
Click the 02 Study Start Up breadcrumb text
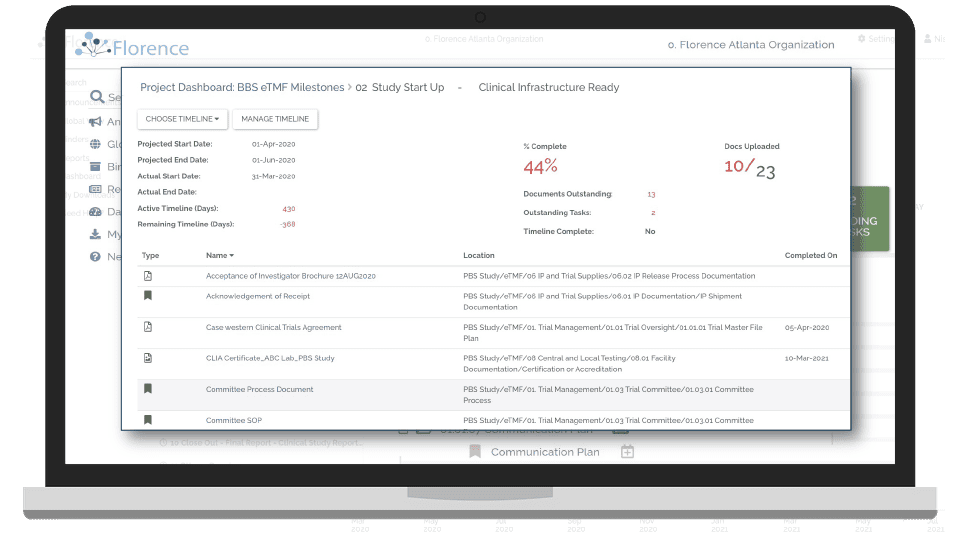point(400,88)
